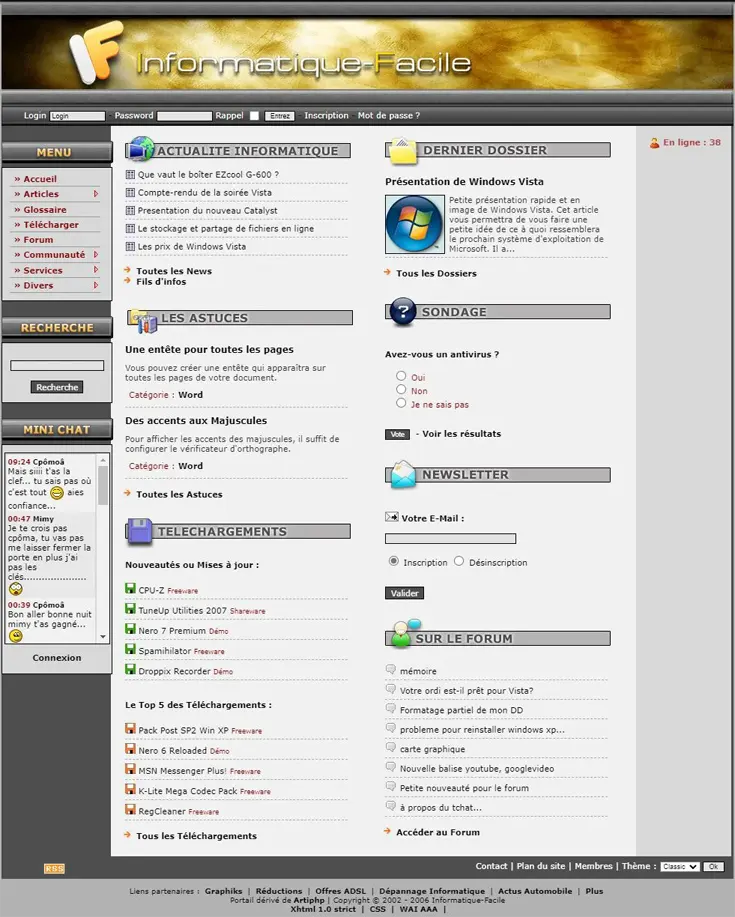
Task: Open the Glossaire menu item
Action: 45,210
